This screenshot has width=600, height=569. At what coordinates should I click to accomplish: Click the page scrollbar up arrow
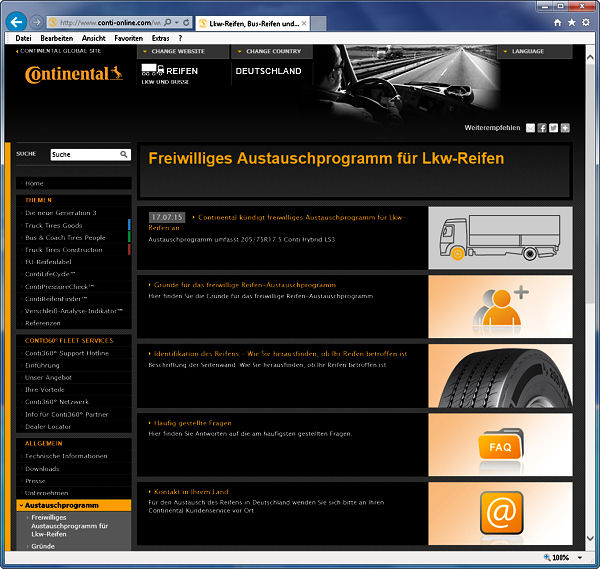(590, 57)
